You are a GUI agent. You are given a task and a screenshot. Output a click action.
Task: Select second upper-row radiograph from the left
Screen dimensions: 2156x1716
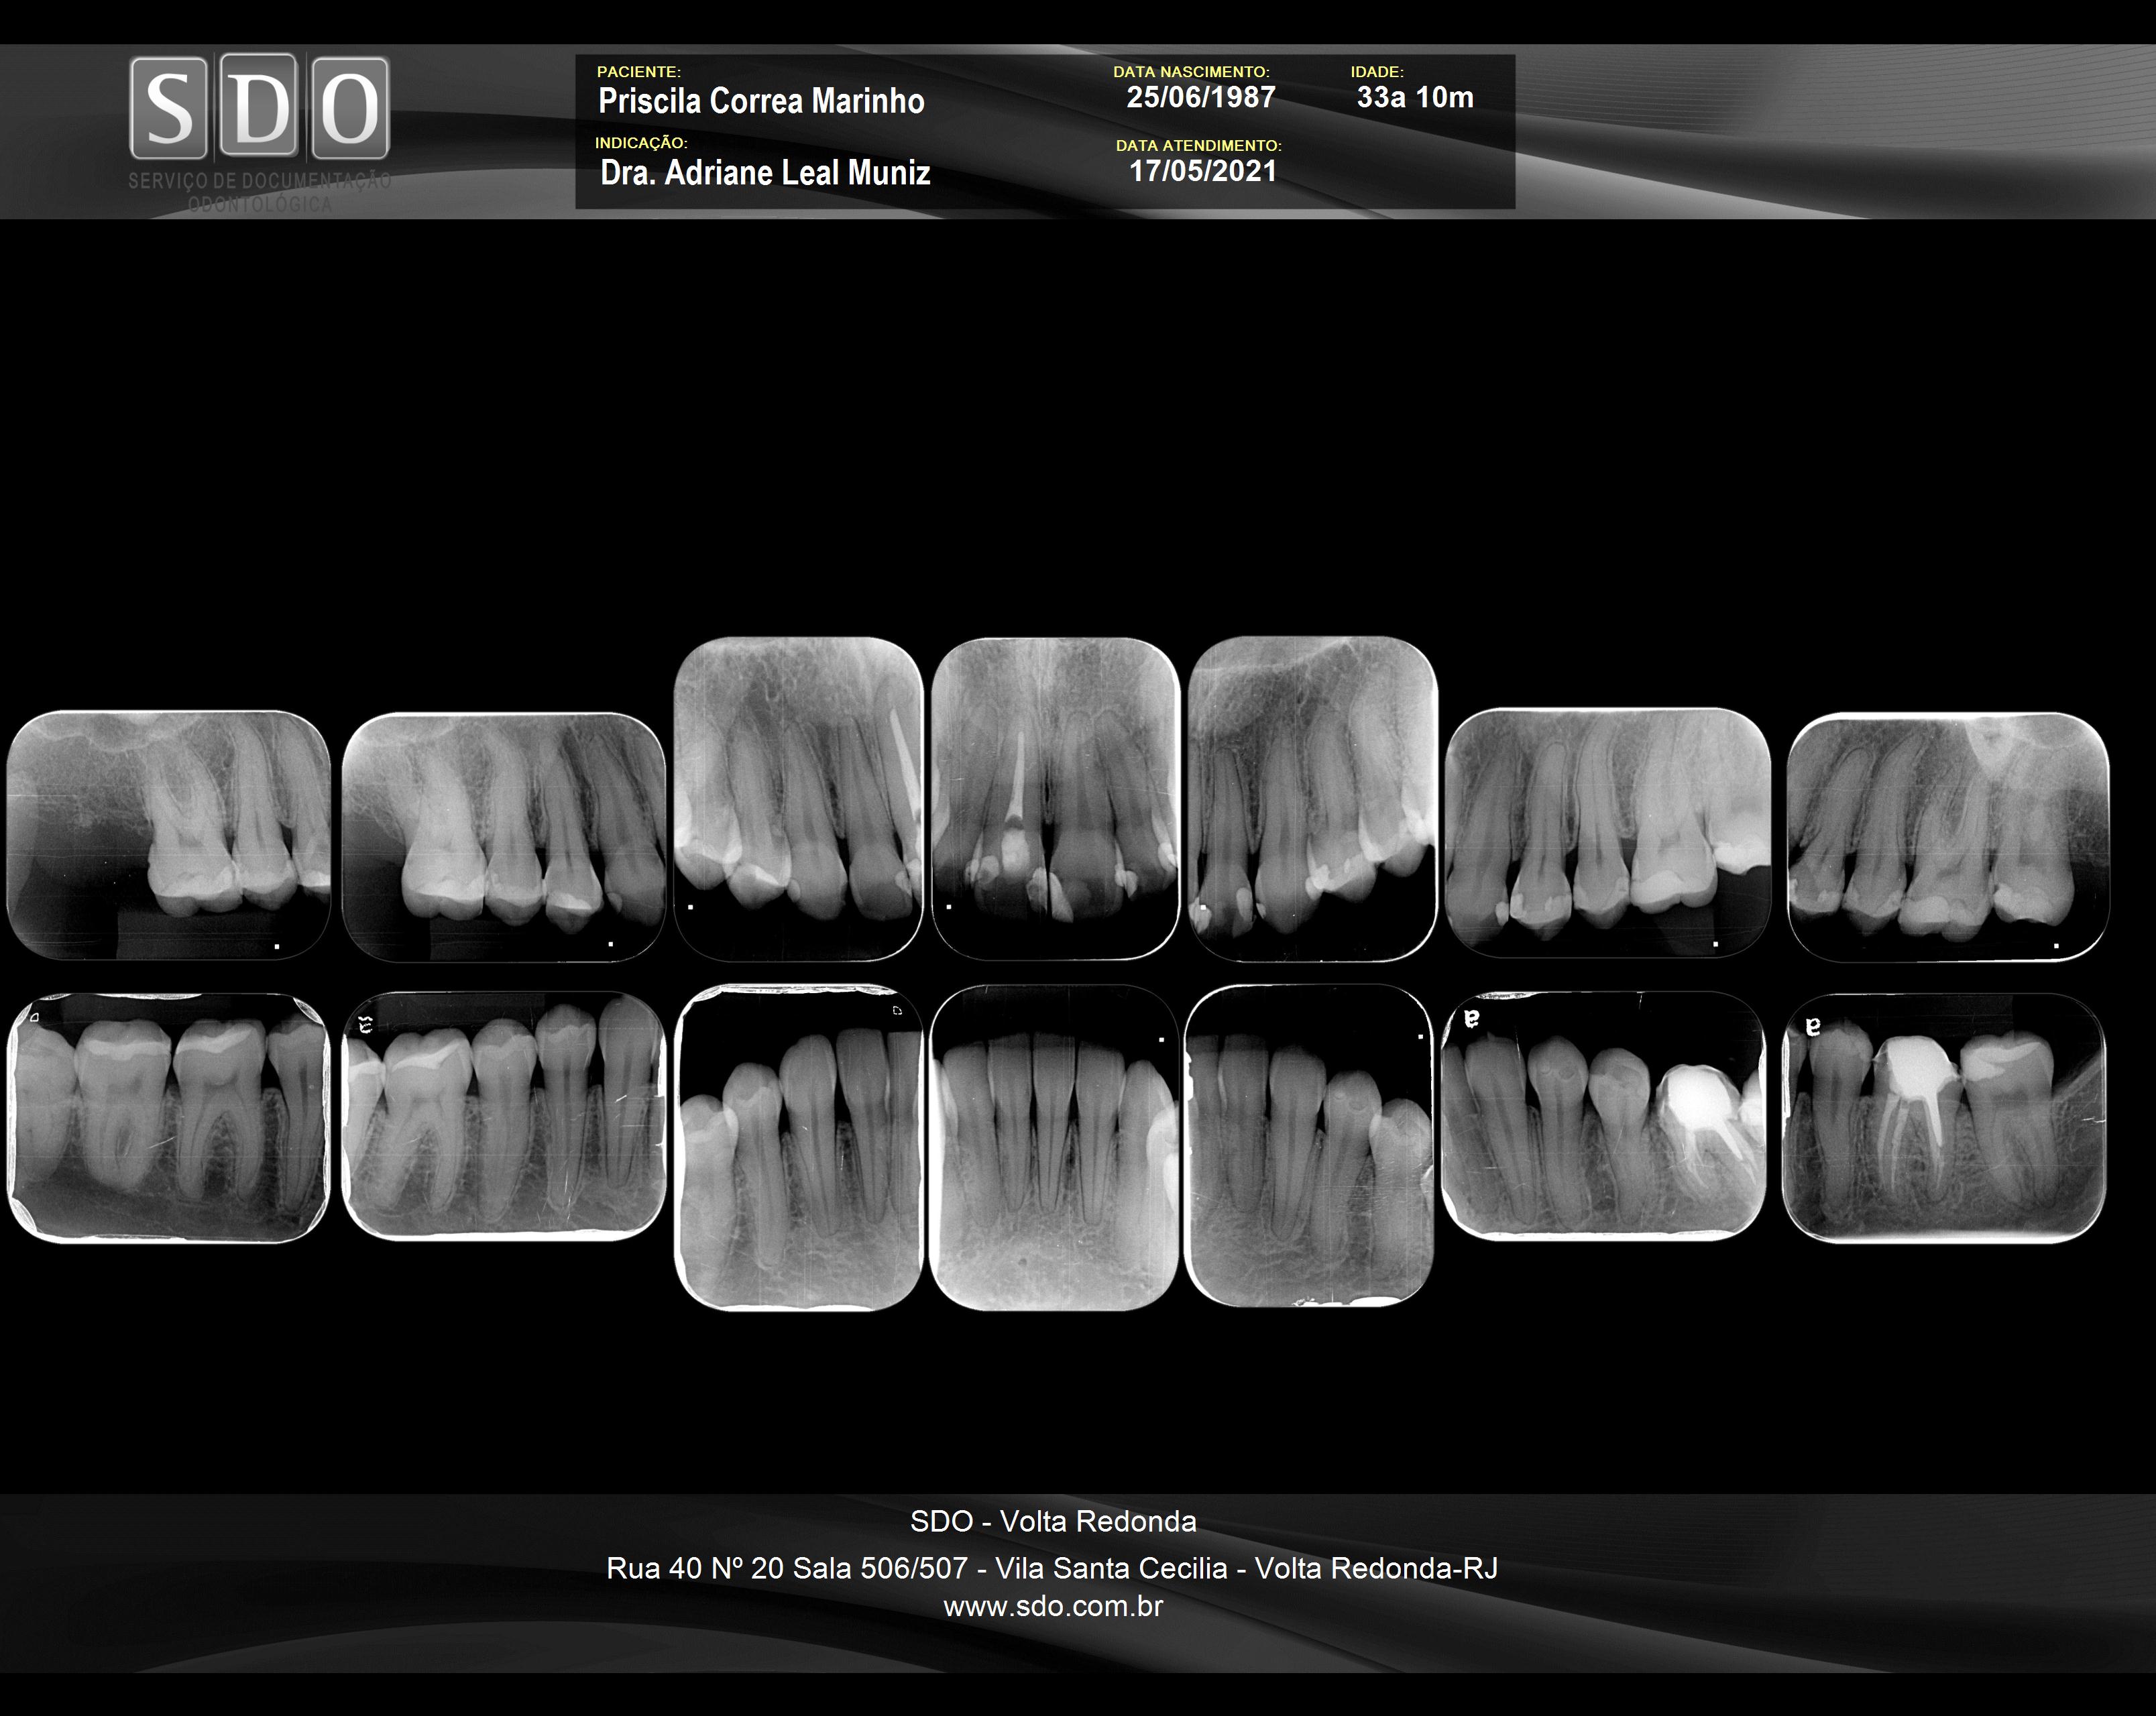503,836
